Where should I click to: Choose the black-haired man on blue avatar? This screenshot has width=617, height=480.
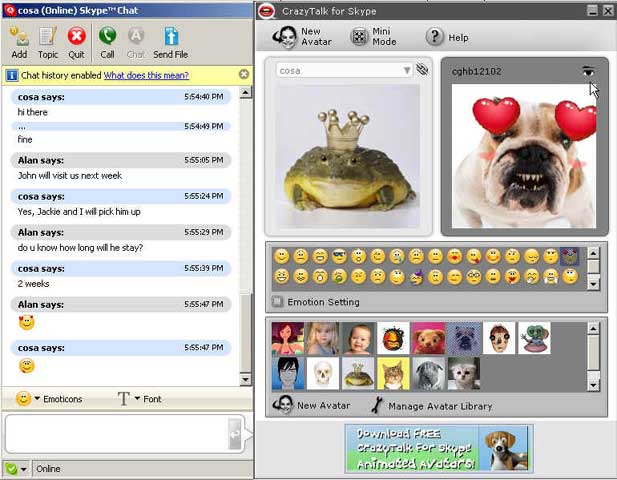288,373
